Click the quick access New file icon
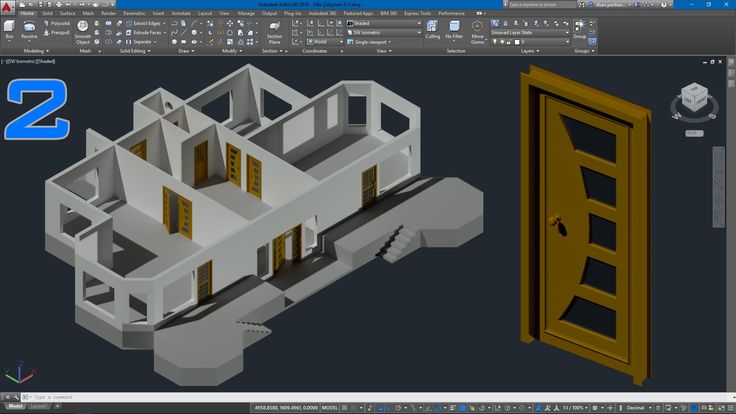The height and width of the screenshot is (414, 736). [x=23, y=5]
